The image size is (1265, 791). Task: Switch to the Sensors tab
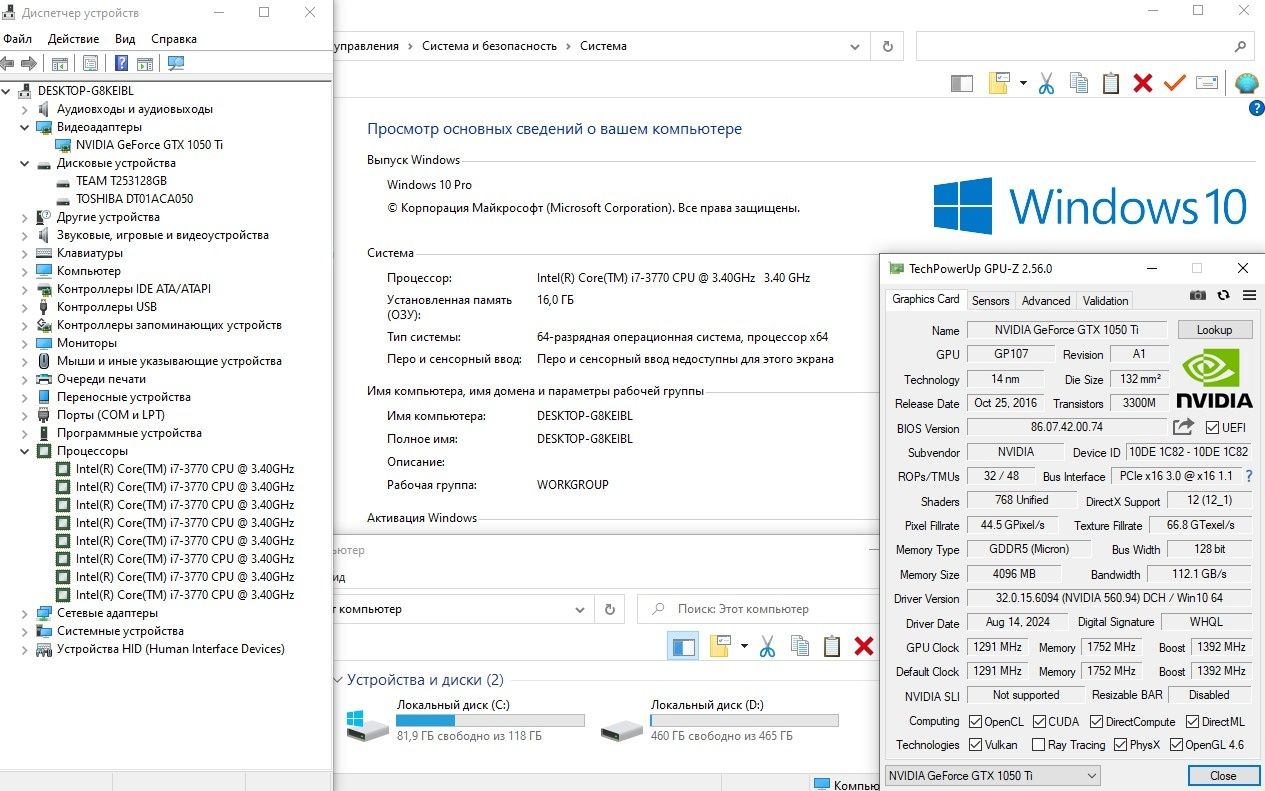(991, 300)
